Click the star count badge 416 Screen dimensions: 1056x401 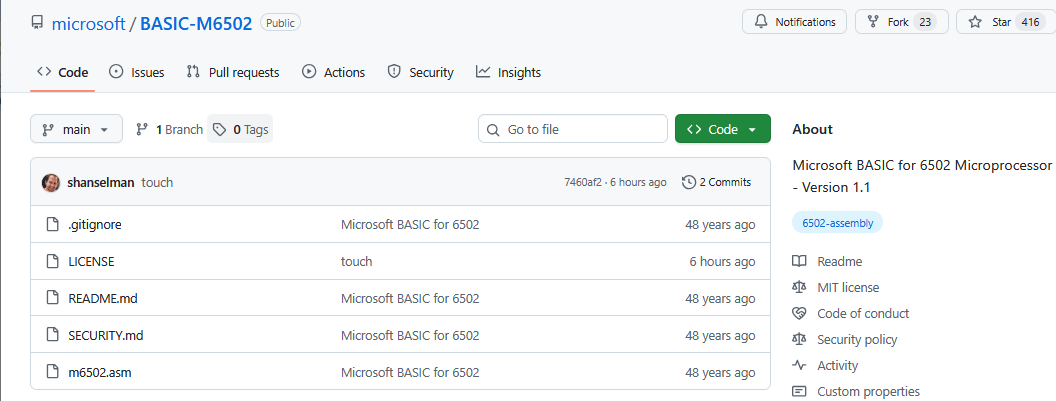[x=1030, y=22]
